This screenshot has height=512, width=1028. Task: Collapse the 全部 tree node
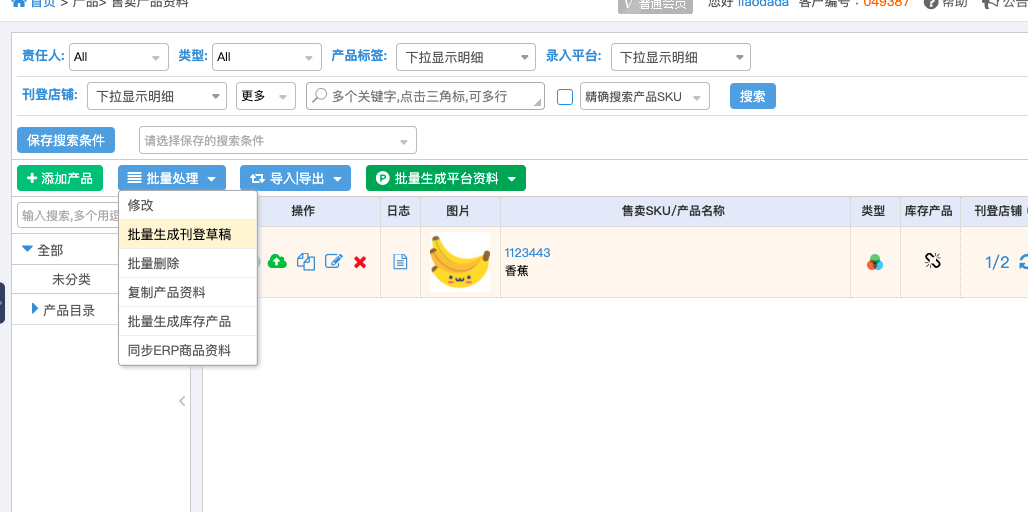tap(27, 249)
